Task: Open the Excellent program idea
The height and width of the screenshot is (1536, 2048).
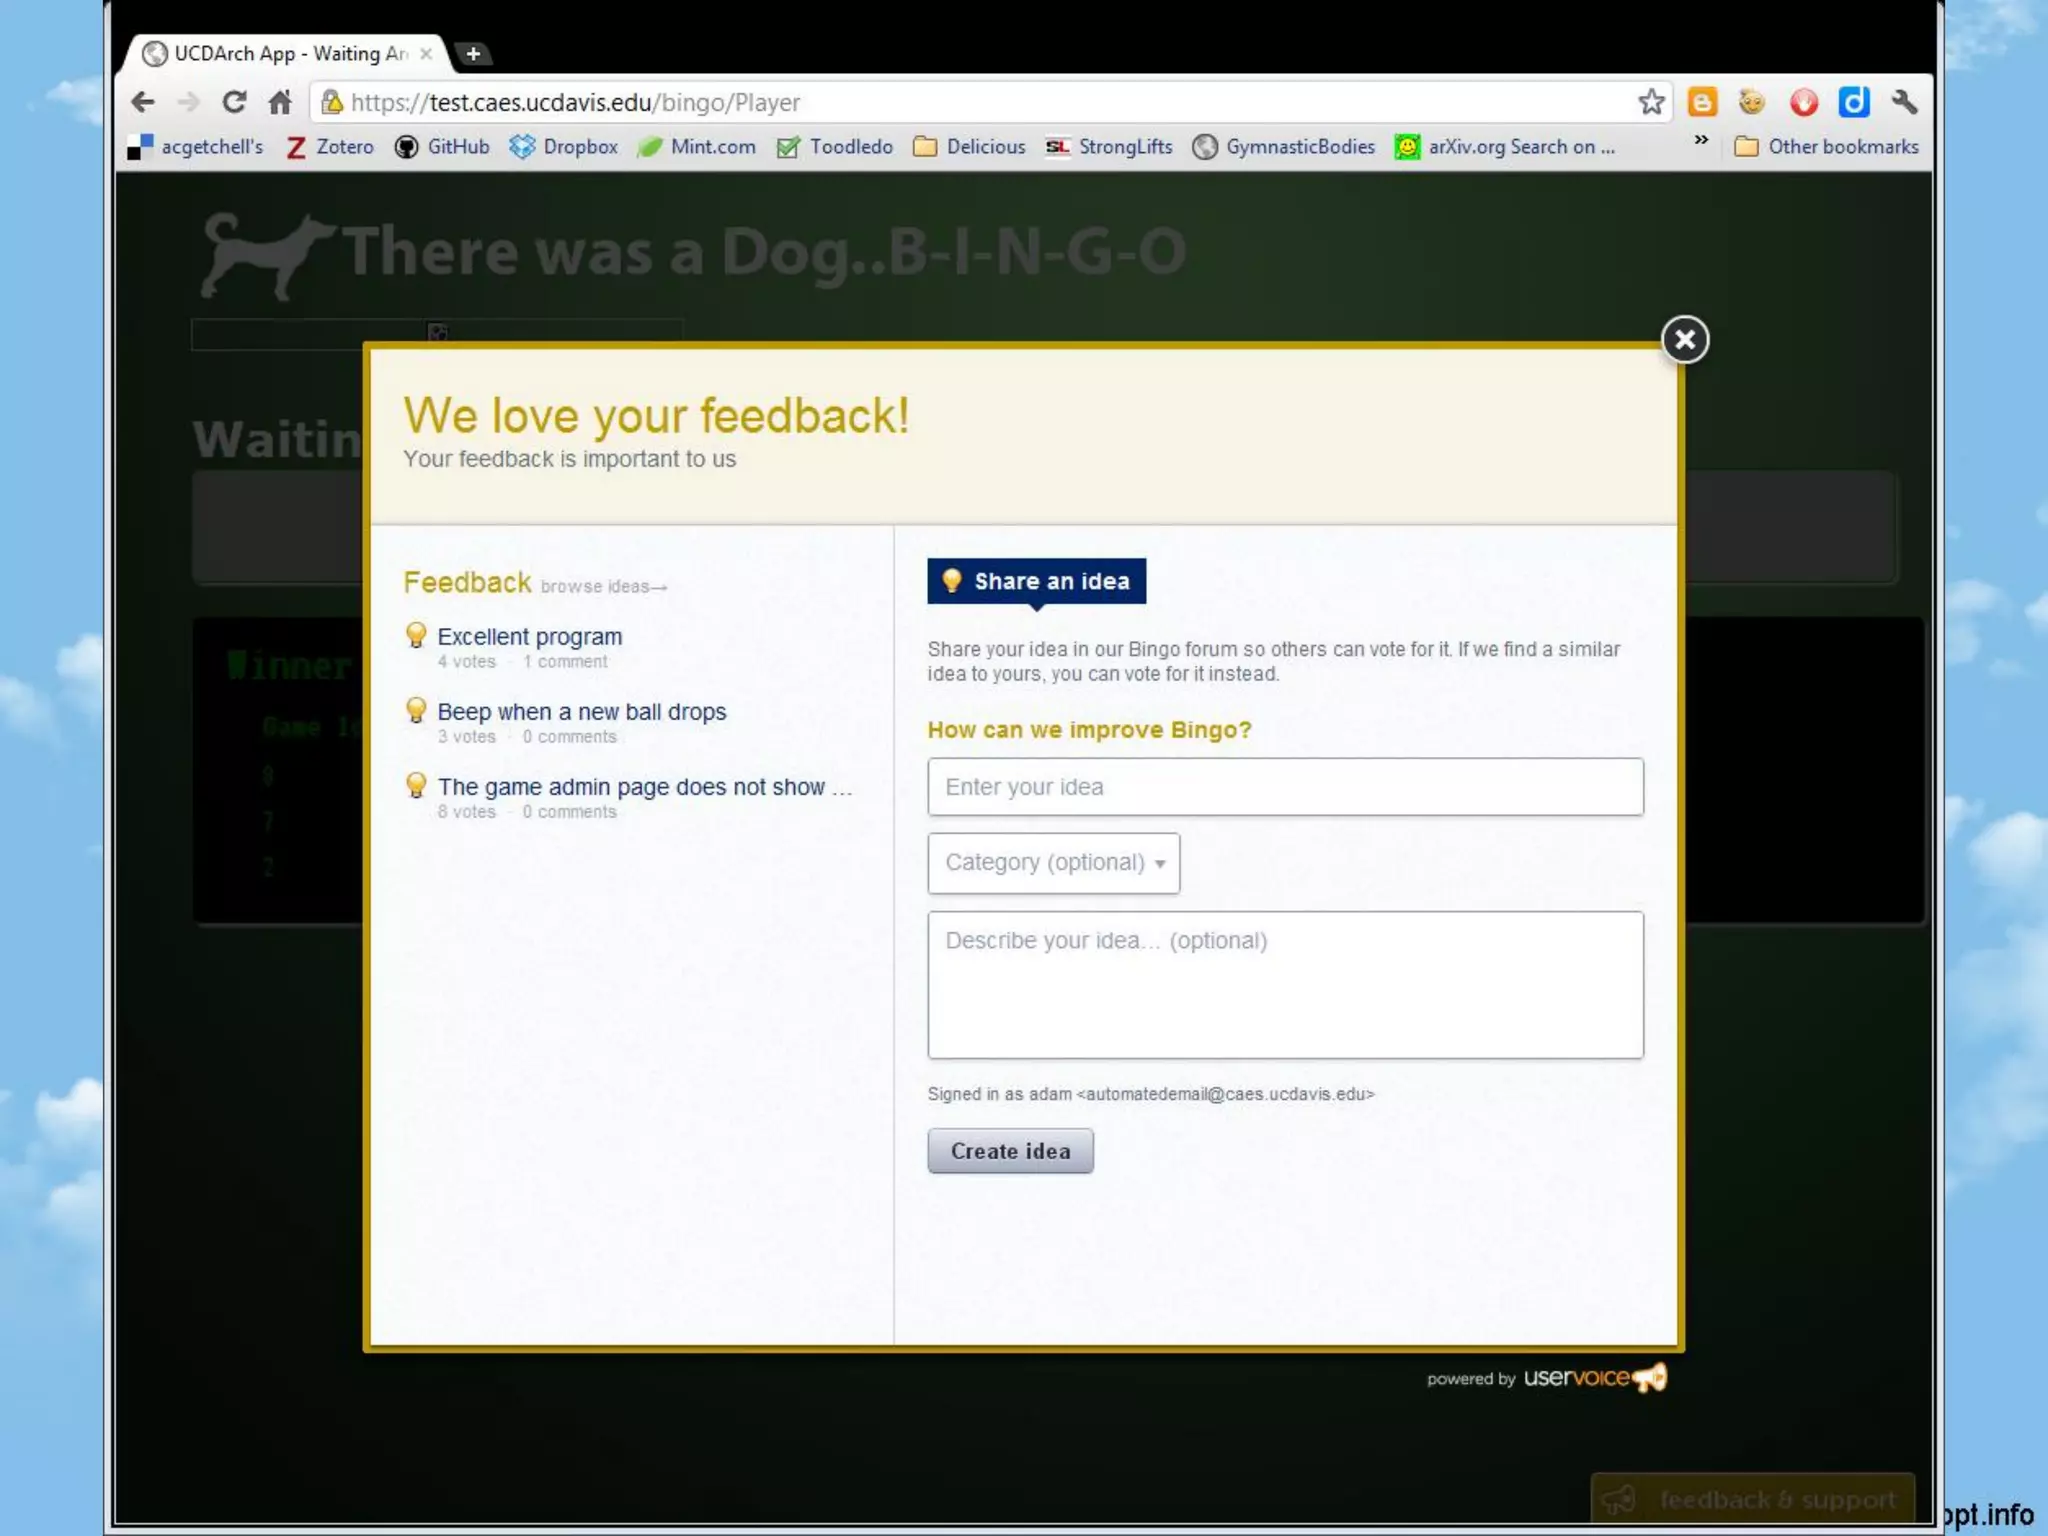Action: pyautogui.click(x=529, y=637)
